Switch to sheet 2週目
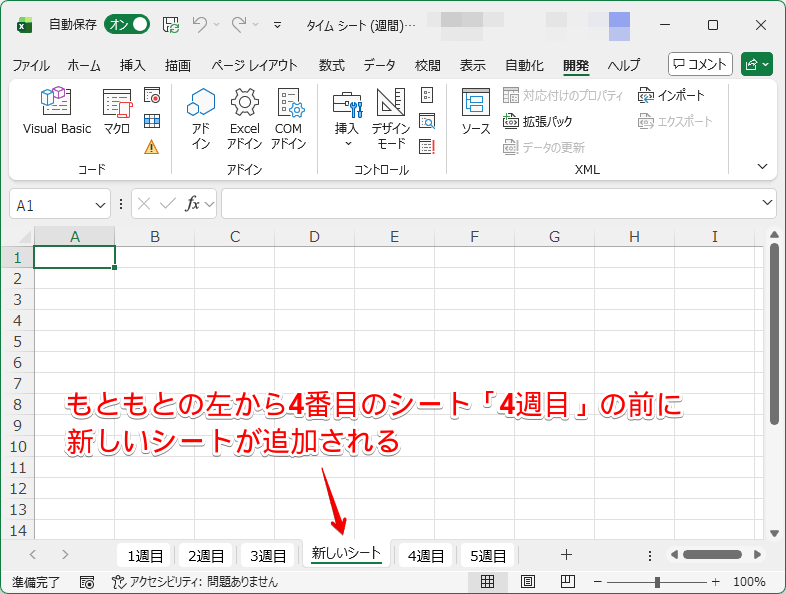The width and height of the screenshot is (786, 594). (206, 555)
